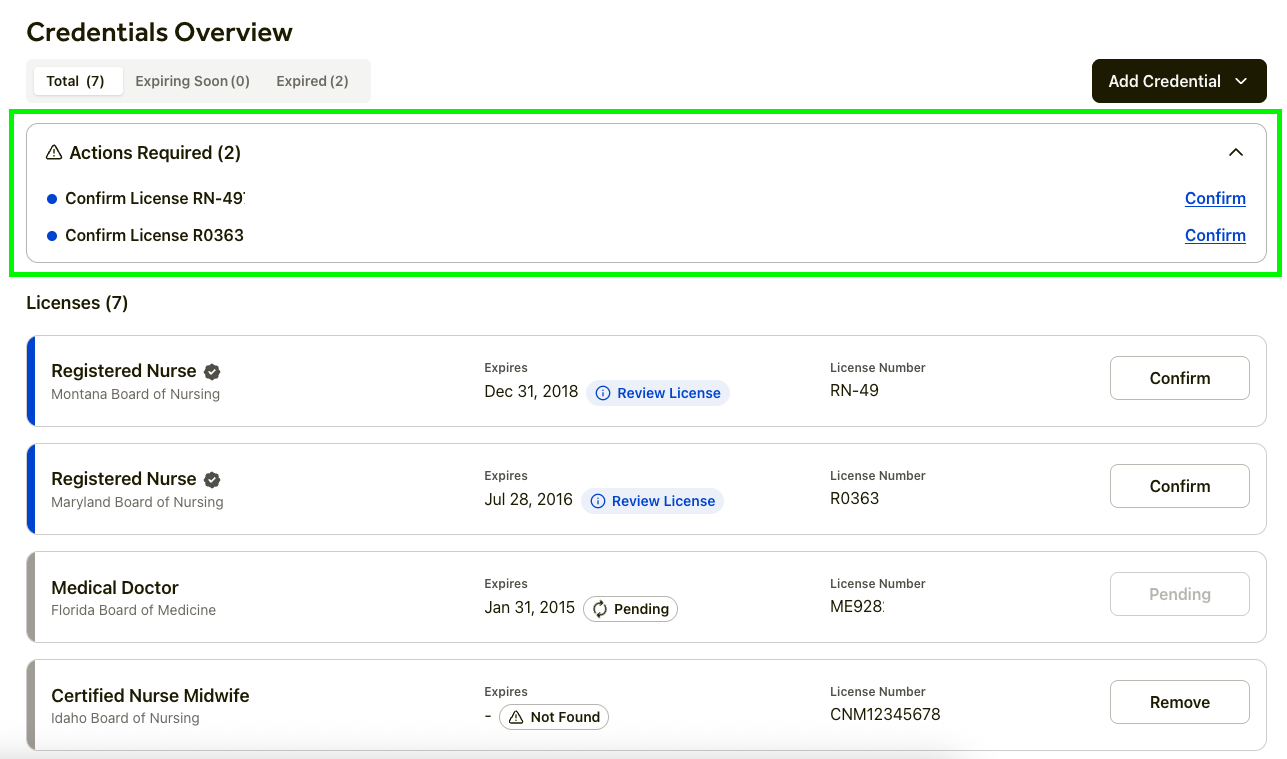Switch to the Expired tab
Screen dimensions: 1287x759
coord(312,81)
